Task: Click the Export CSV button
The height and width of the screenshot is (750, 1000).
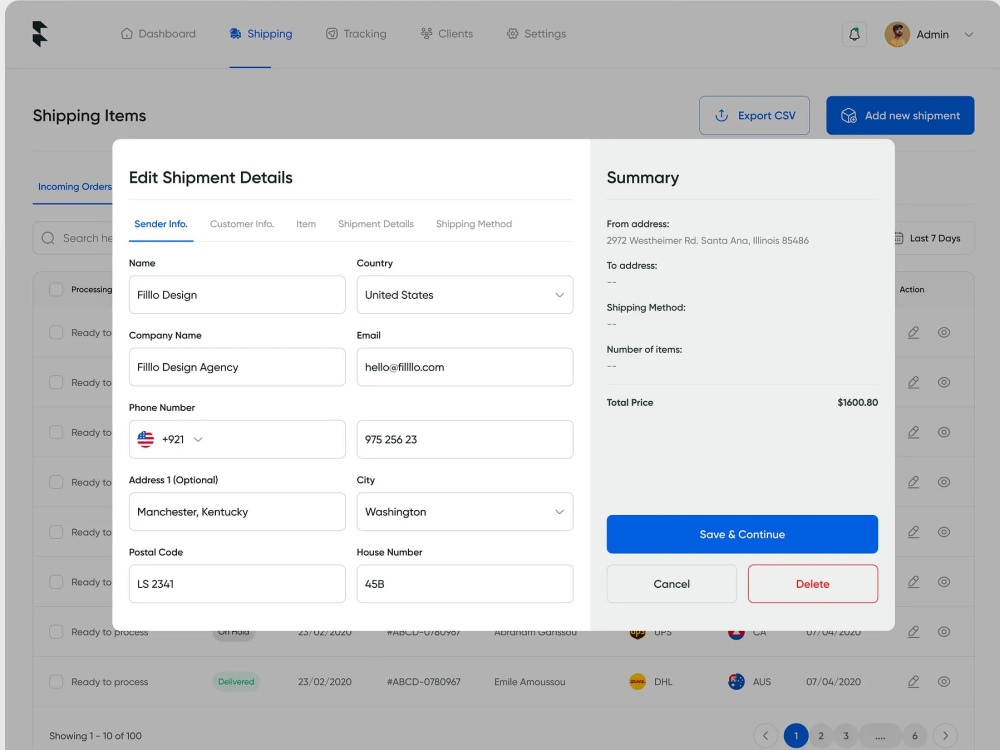Action: (x=754, y=115)
